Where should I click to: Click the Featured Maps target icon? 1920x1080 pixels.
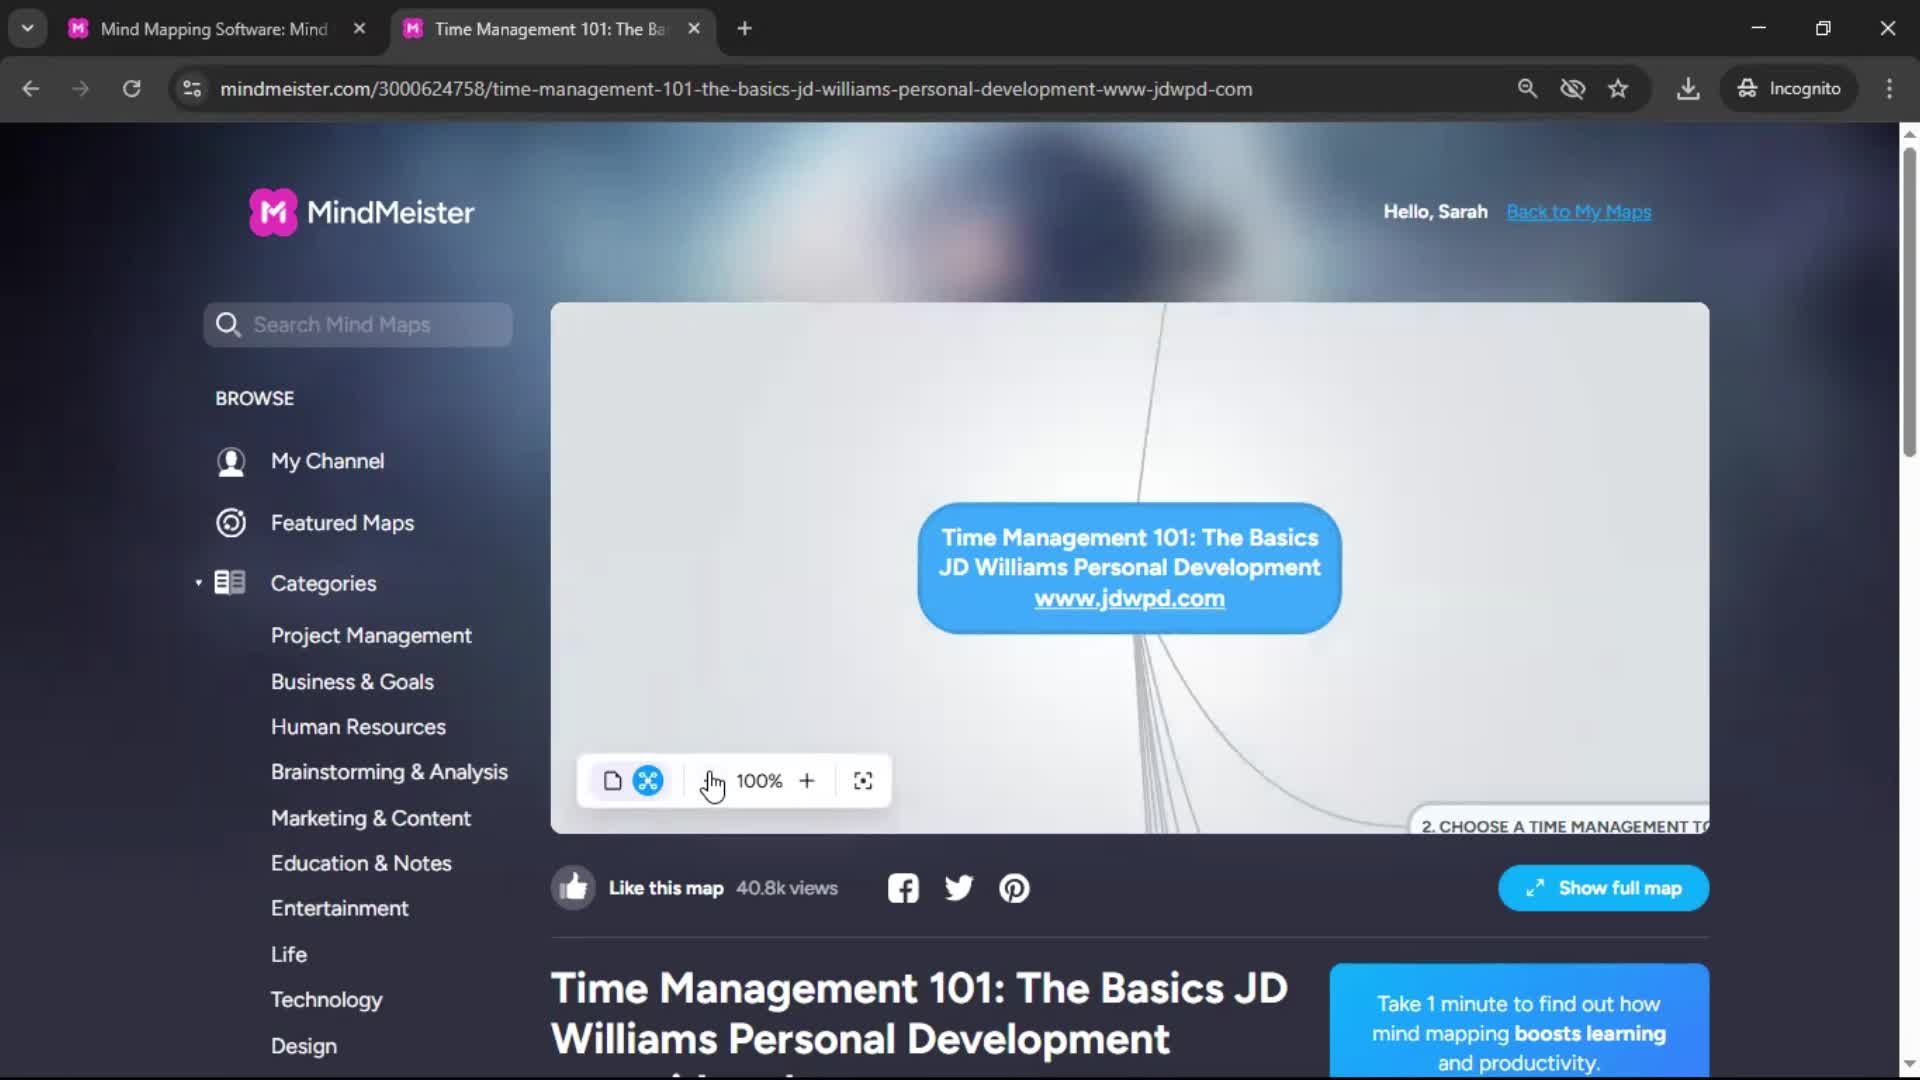(x=231, y=523)
